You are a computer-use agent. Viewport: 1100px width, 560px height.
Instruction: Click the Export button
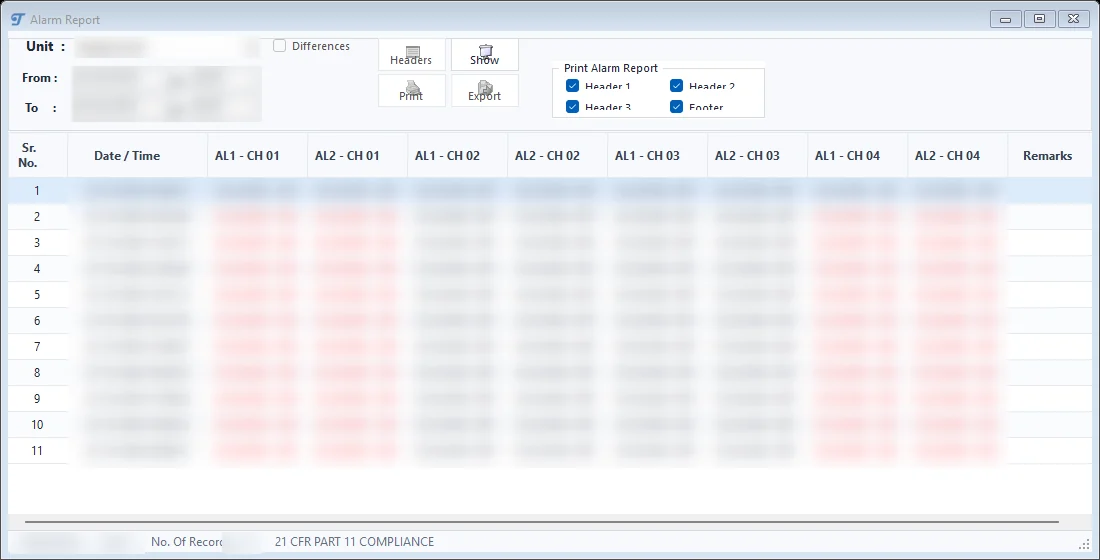pos(485,91)
